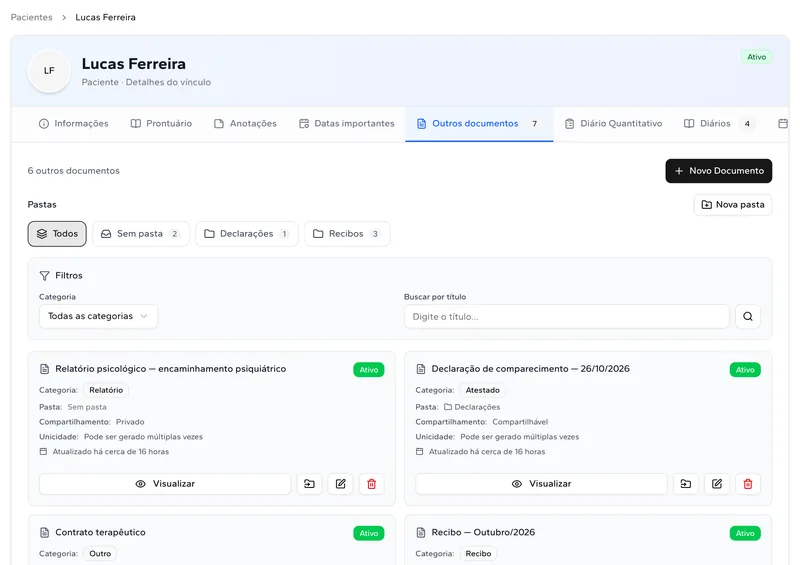Create a folder with Nova pasta

point(733,205)
